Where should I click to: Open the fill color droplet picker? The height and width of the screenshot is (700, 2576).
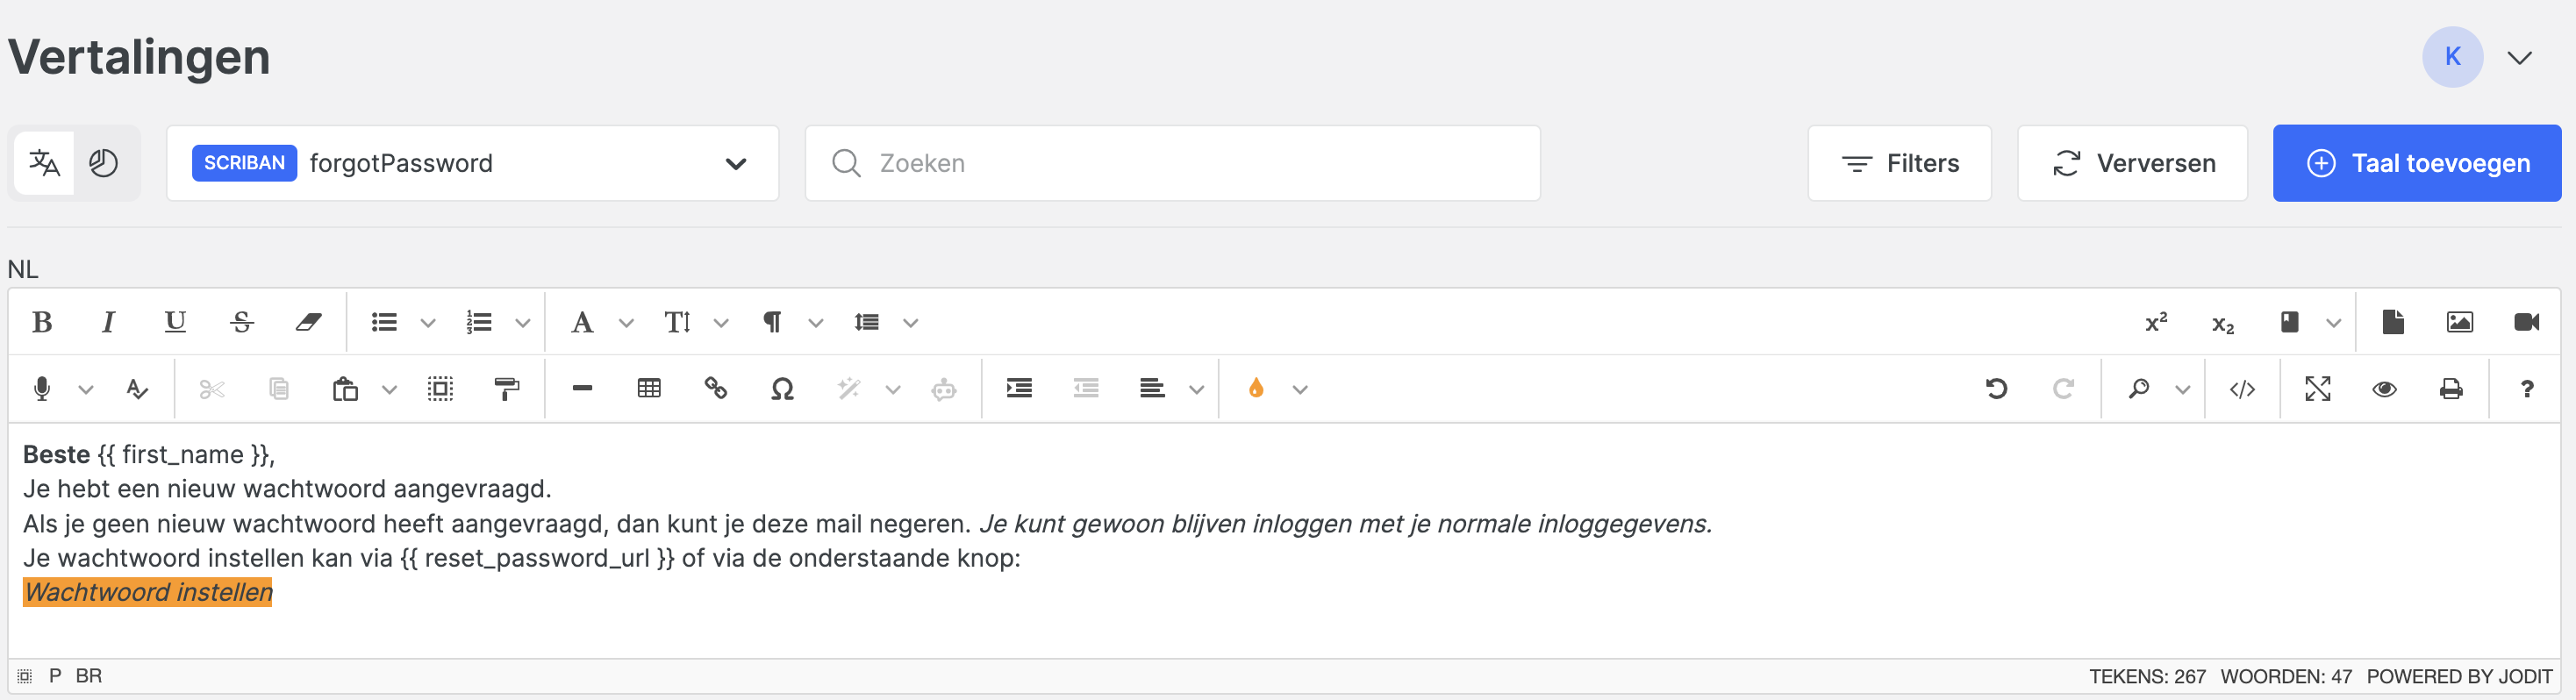click(x=1256, y=389)
